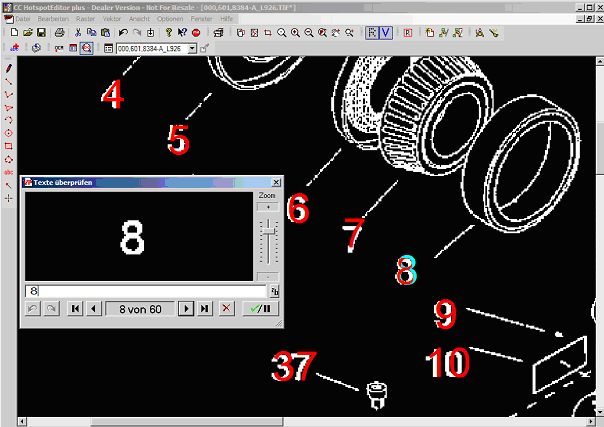The height and width of the screenshot is (427, 604).
Task: Select the closed polygon tool in the left toolbar
Action: (8, 107)
